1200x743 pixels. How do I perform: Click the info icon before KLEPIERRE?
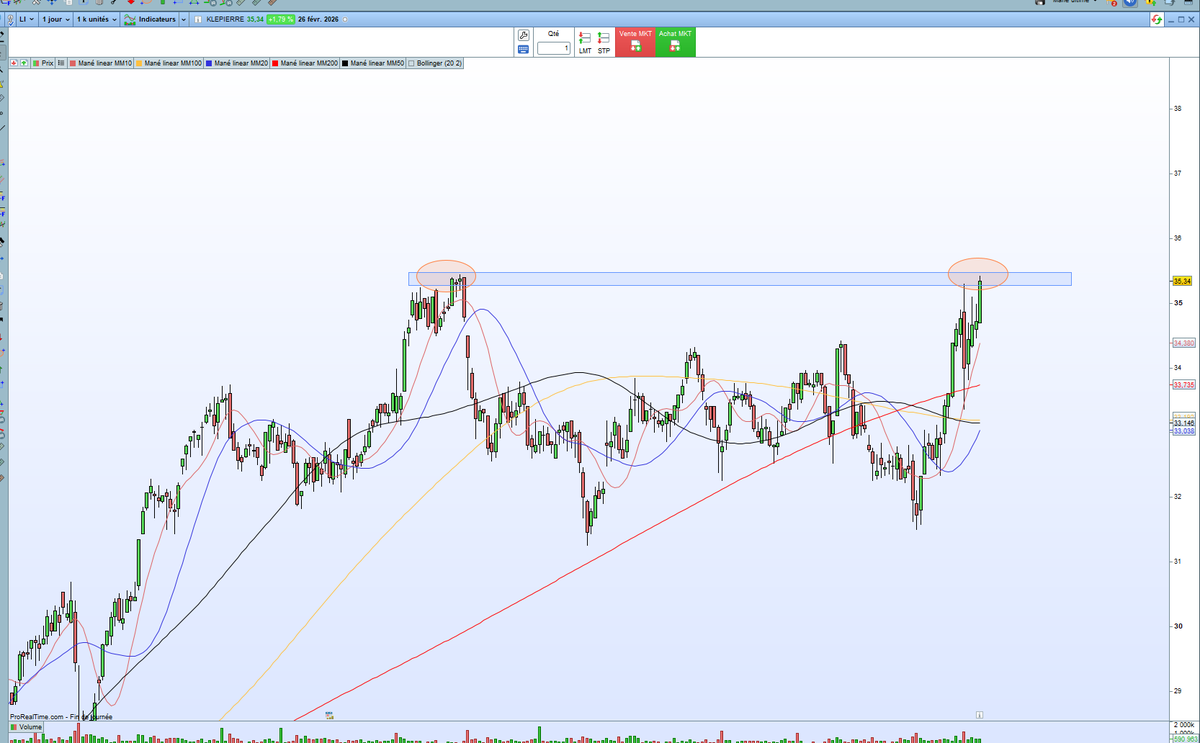[x=198, y=19]
